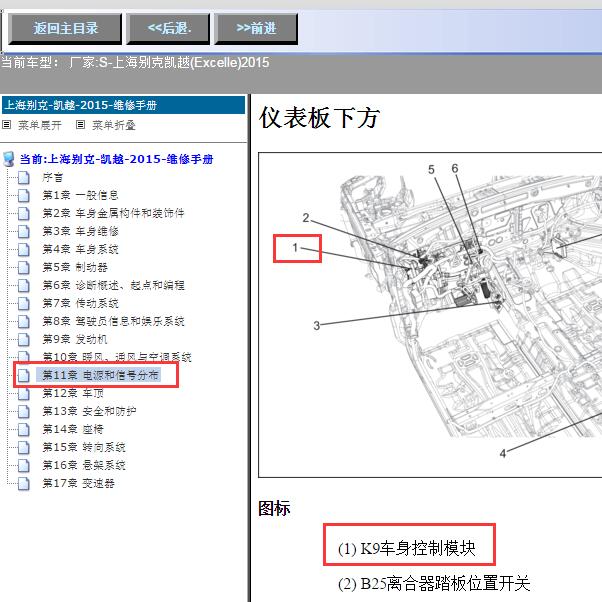The image size is (602, 602).
Task: Click page icon next to 序言
Action: 24,177
